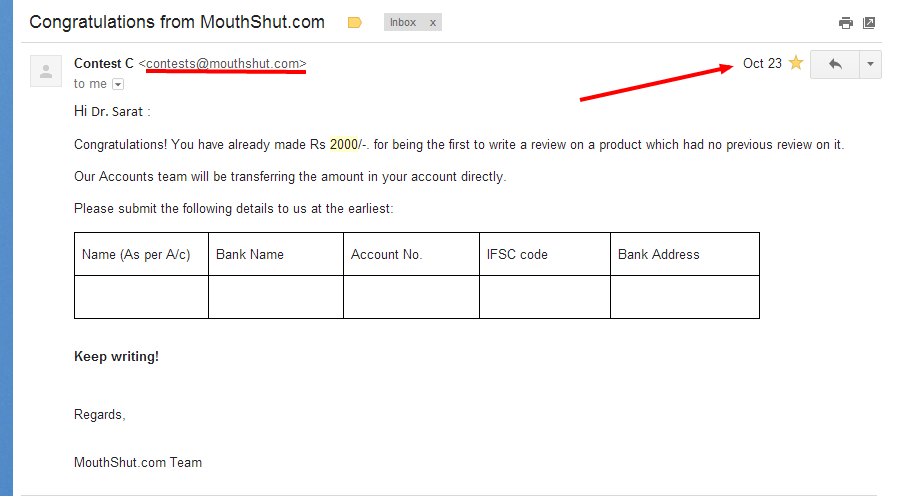The width and height of the screenshot is (922, 496).
Task: Click the empty cell under Account No.
Action: pos(411,297)
